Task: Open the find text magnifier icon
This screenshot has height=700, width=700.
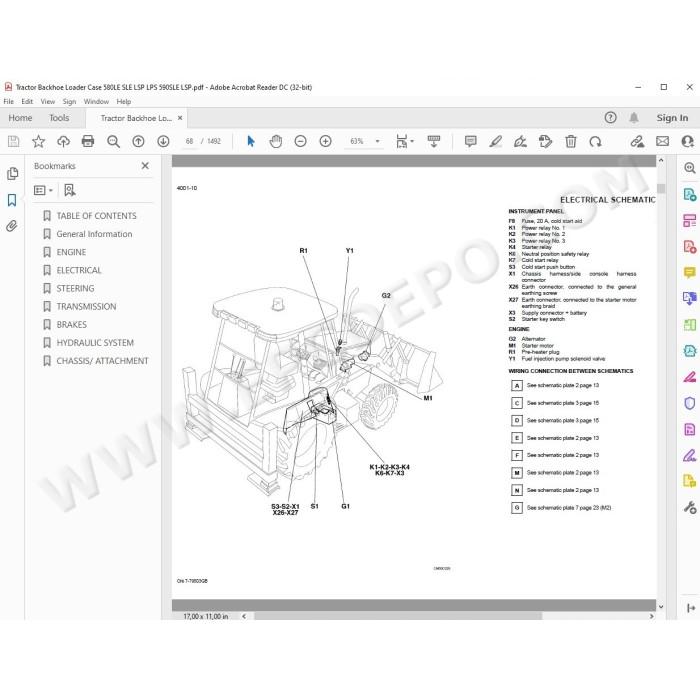Action: 113,142
